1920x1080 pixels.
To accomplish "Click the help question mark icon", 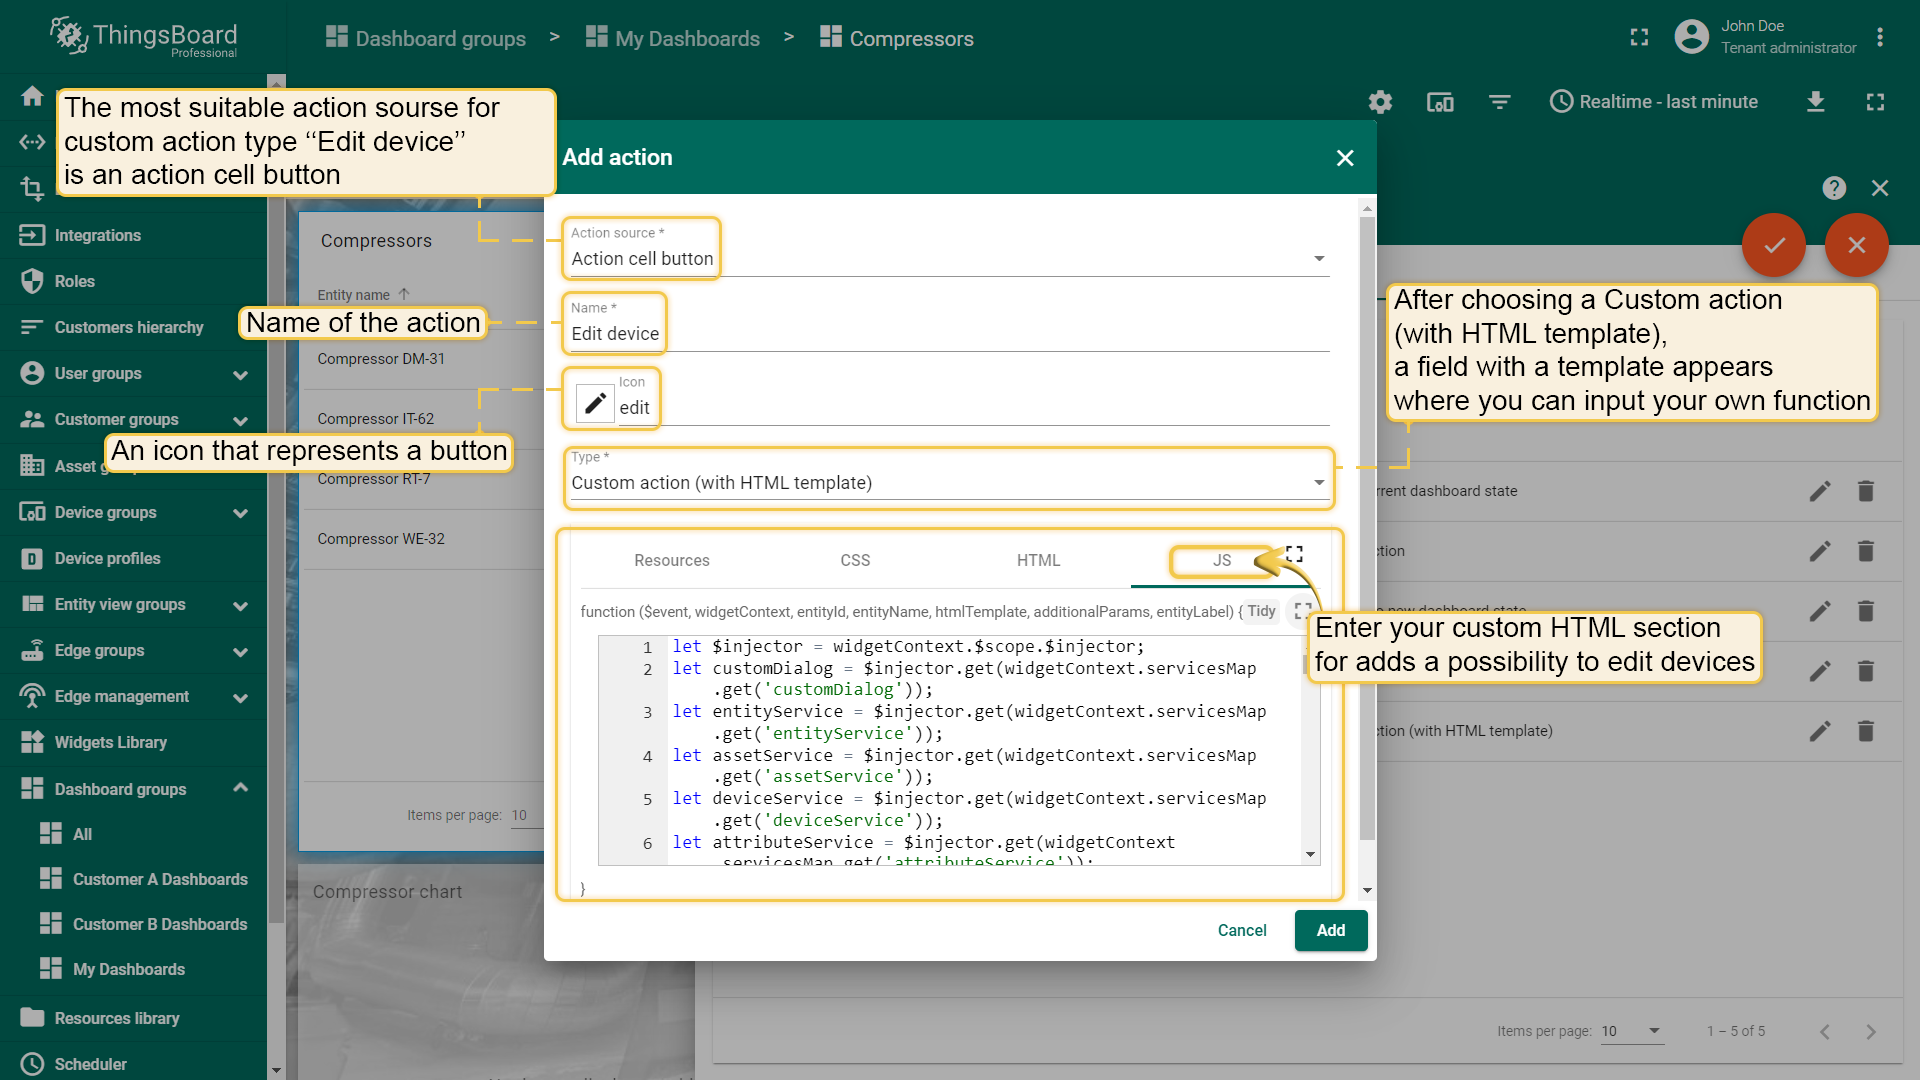I will coord(1834,188).
